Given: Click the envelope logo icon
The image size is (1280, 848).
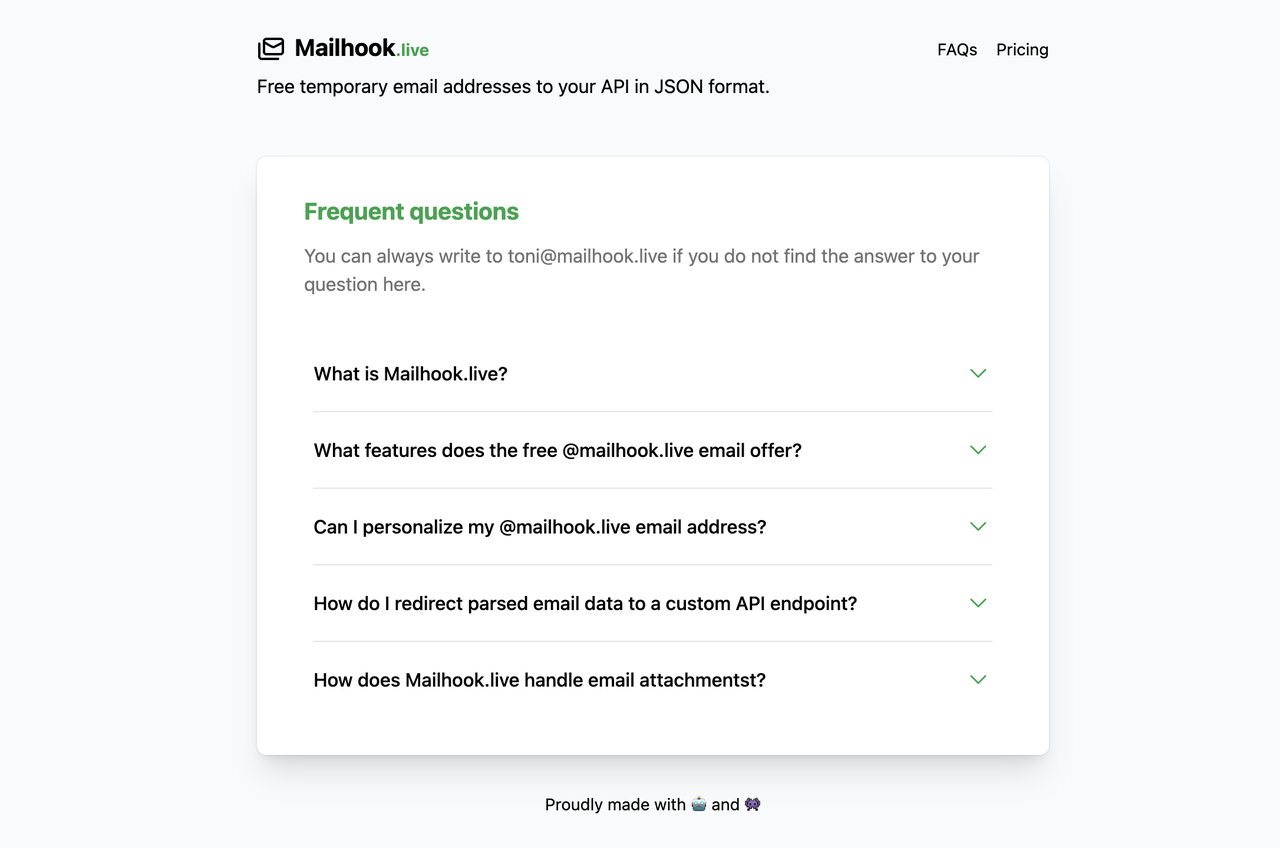Looking at the screenshot, I should tap(271, 48).
